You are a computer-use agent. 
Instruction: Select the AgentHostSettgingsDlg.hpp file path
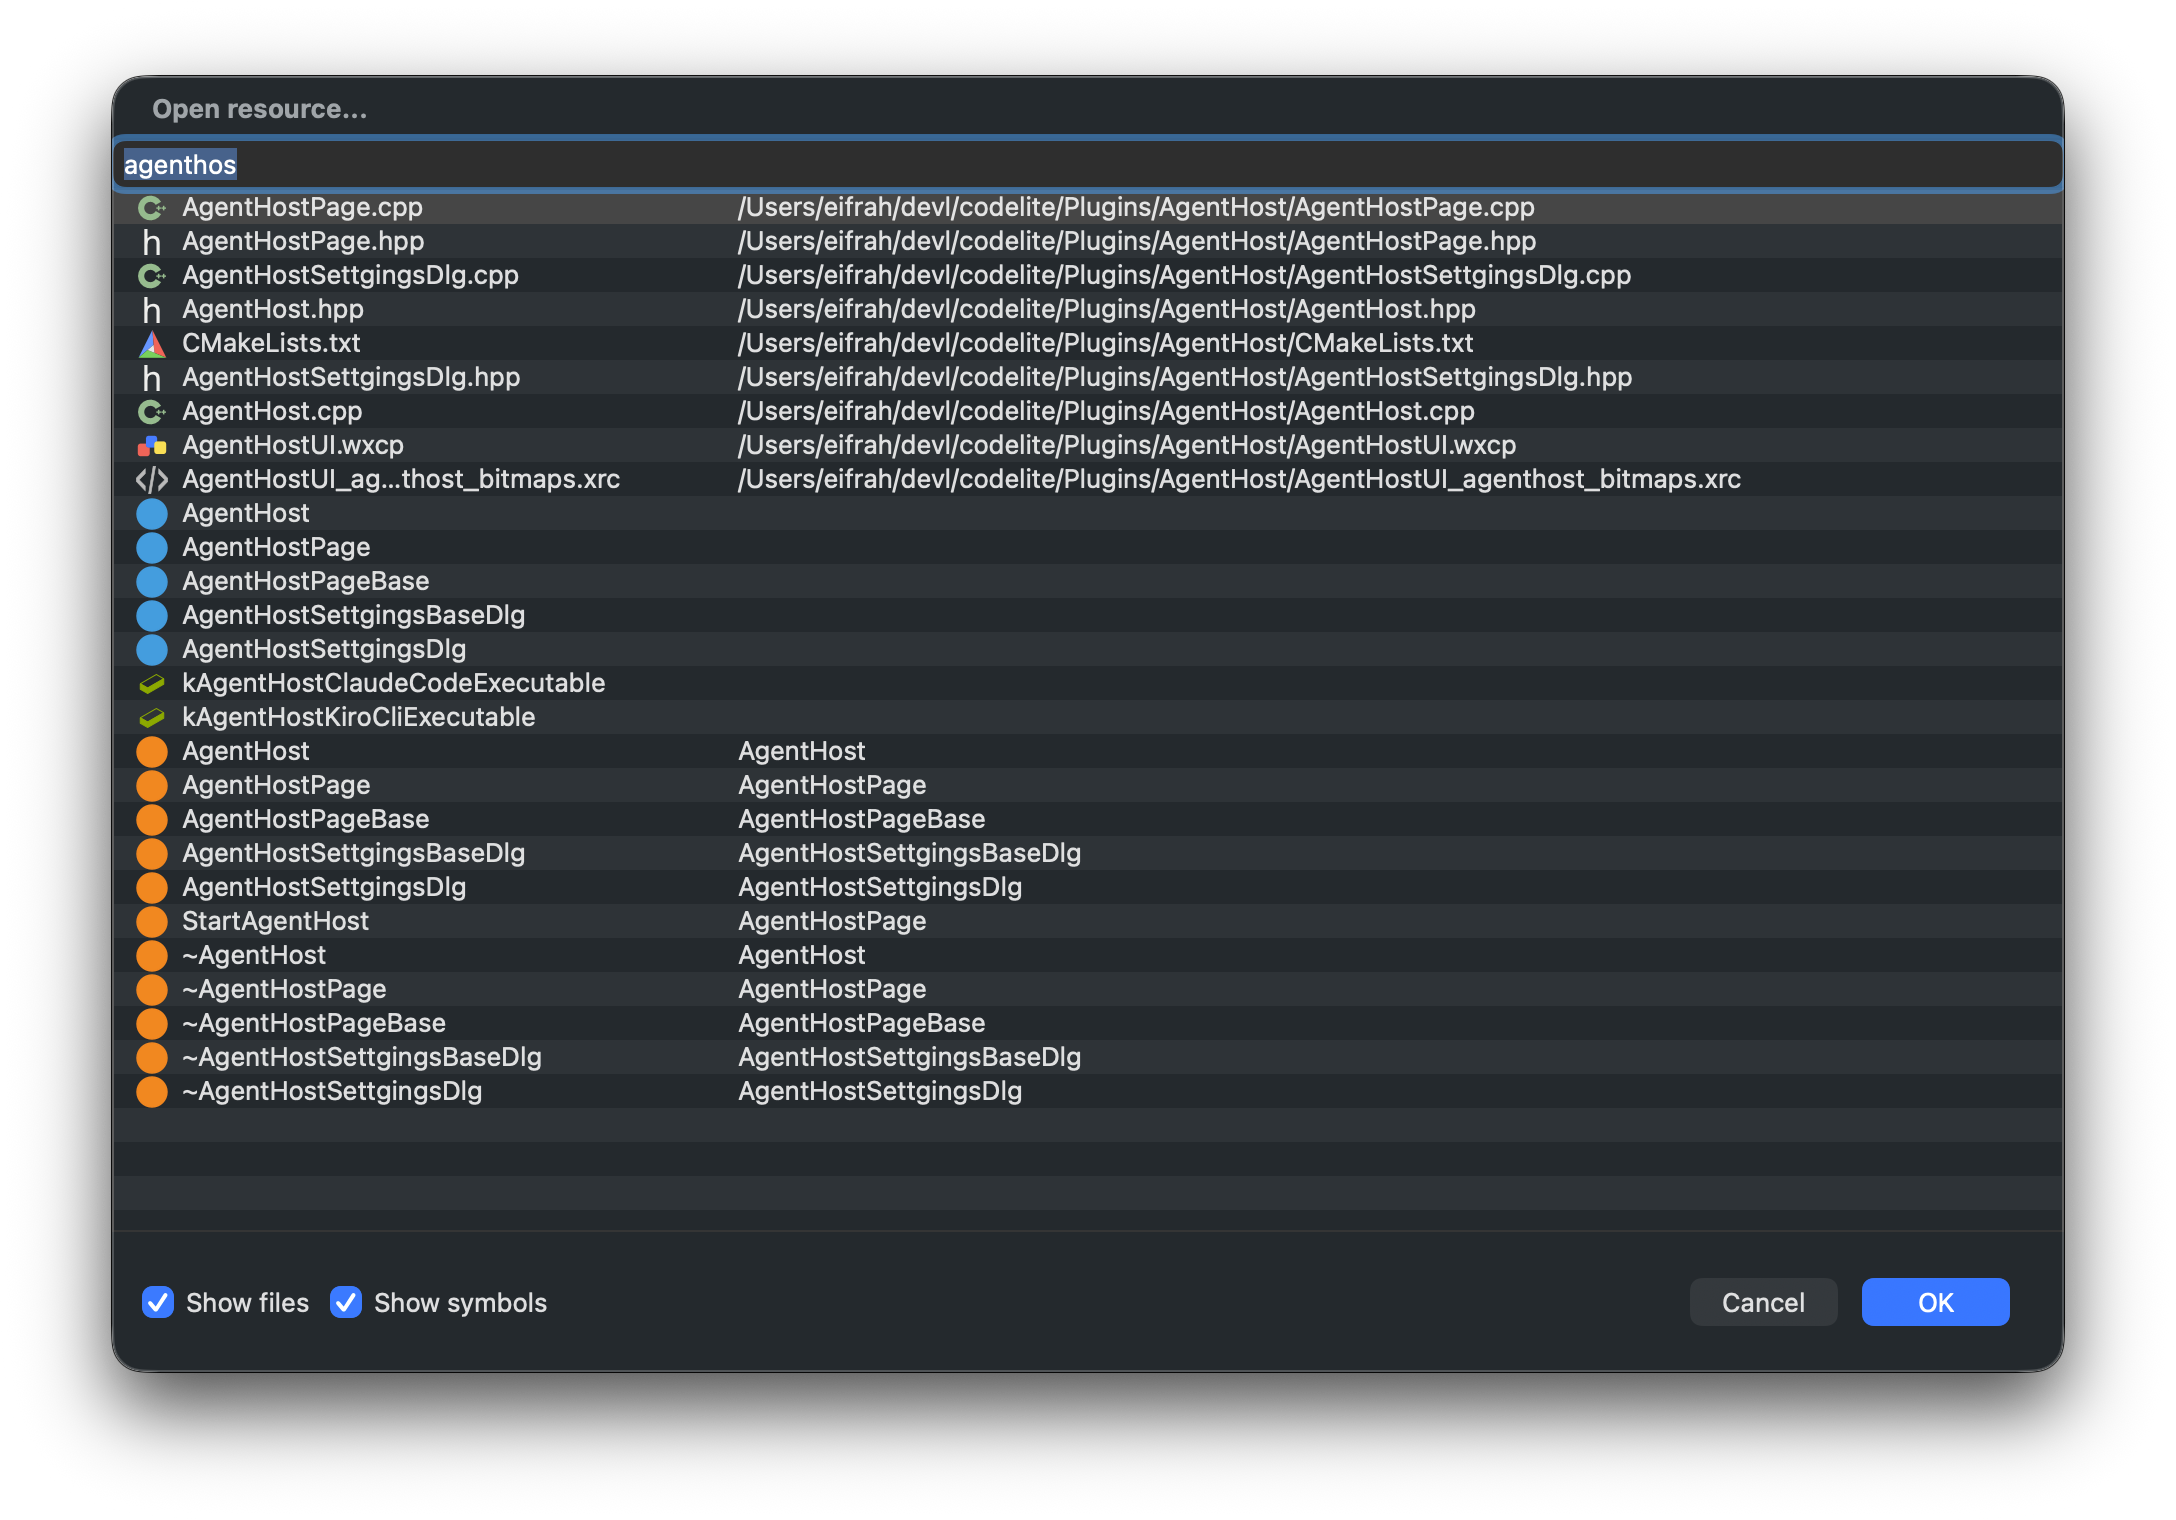(1185, 377)
